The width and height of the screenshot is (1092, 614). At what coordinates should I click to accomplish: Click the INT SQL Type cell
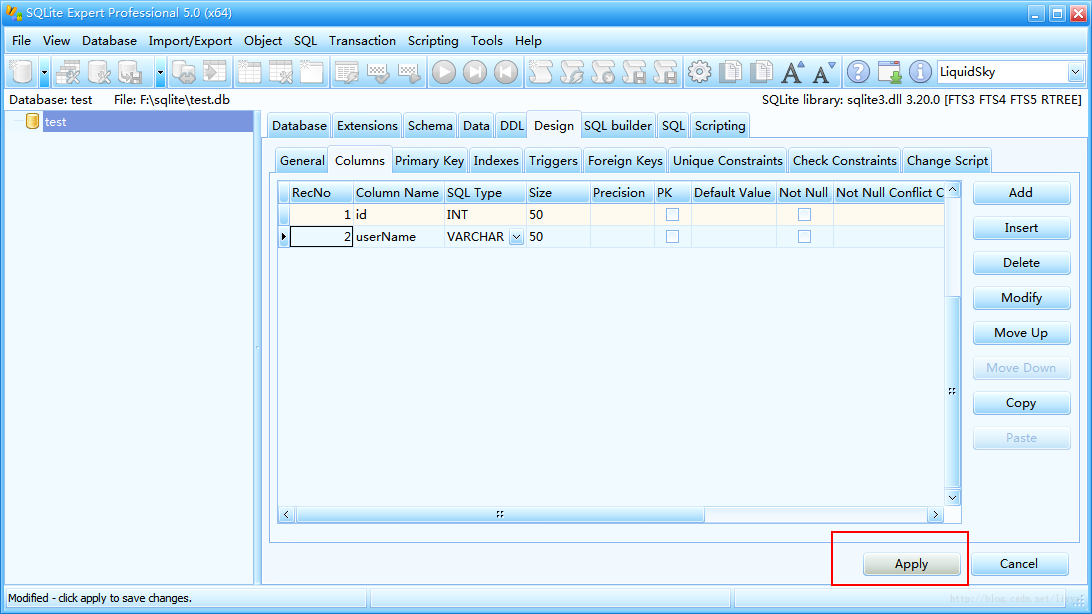(x=484, y=214)
